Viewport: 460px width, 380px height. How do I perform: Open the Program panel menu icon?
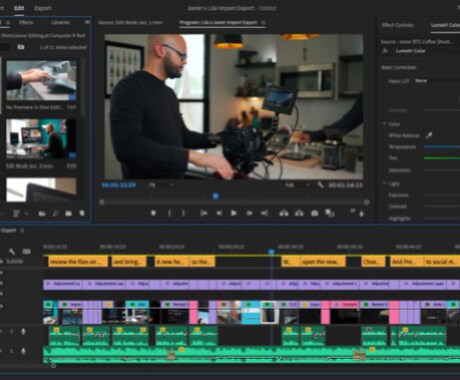pos(263,23)
